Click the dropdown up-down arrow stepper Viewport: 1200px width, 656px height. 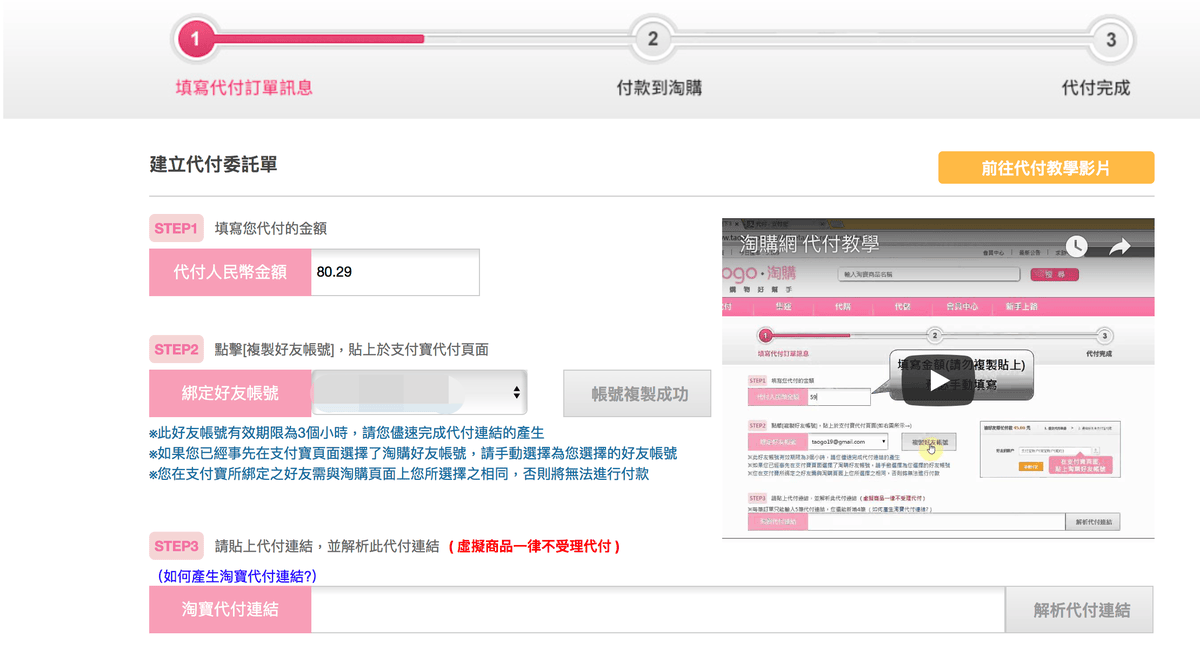tap(516, 393)
